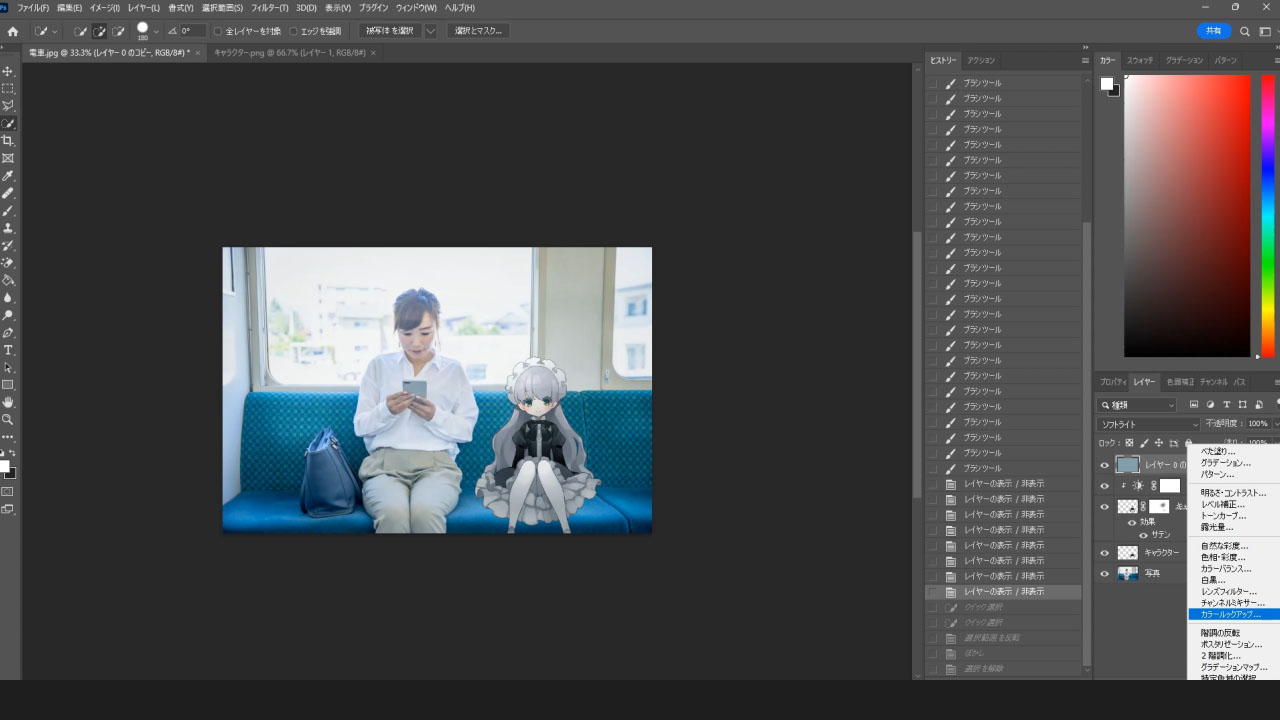Select the Paint Bucket tool
Image resolution: width=1280 pixels, height=720 pixels.
pos(8,280)
